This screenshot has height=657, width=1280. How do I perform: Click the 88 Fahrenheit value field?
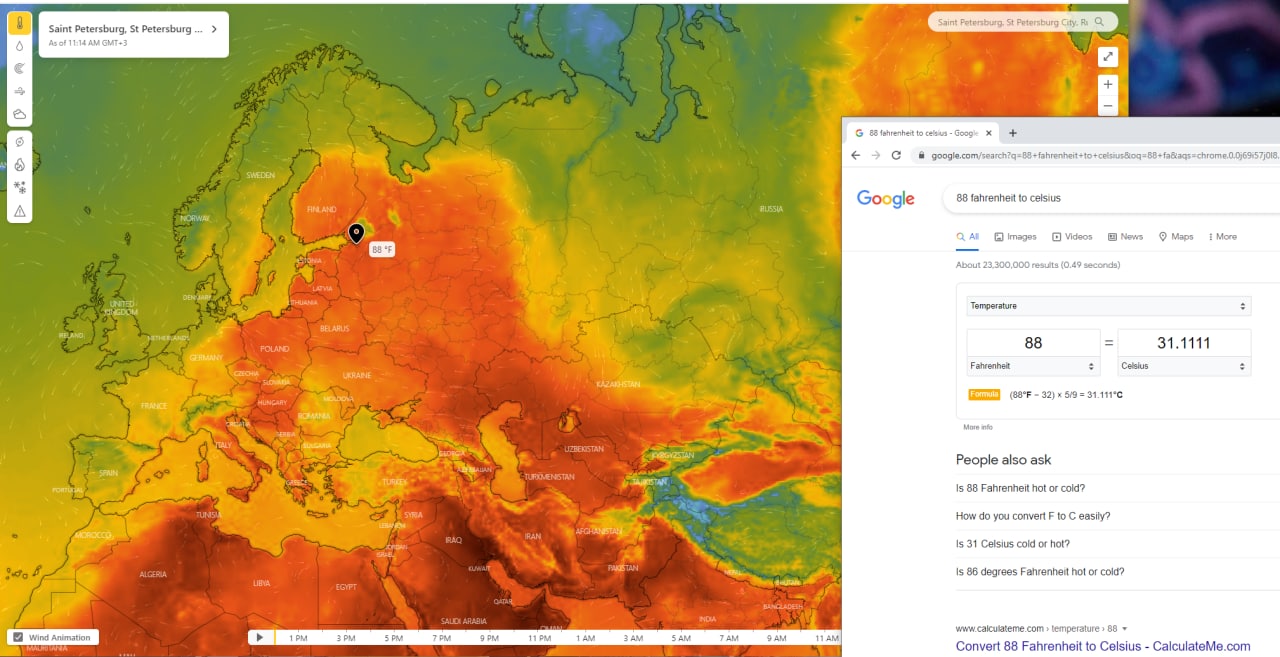[1033, 343]
